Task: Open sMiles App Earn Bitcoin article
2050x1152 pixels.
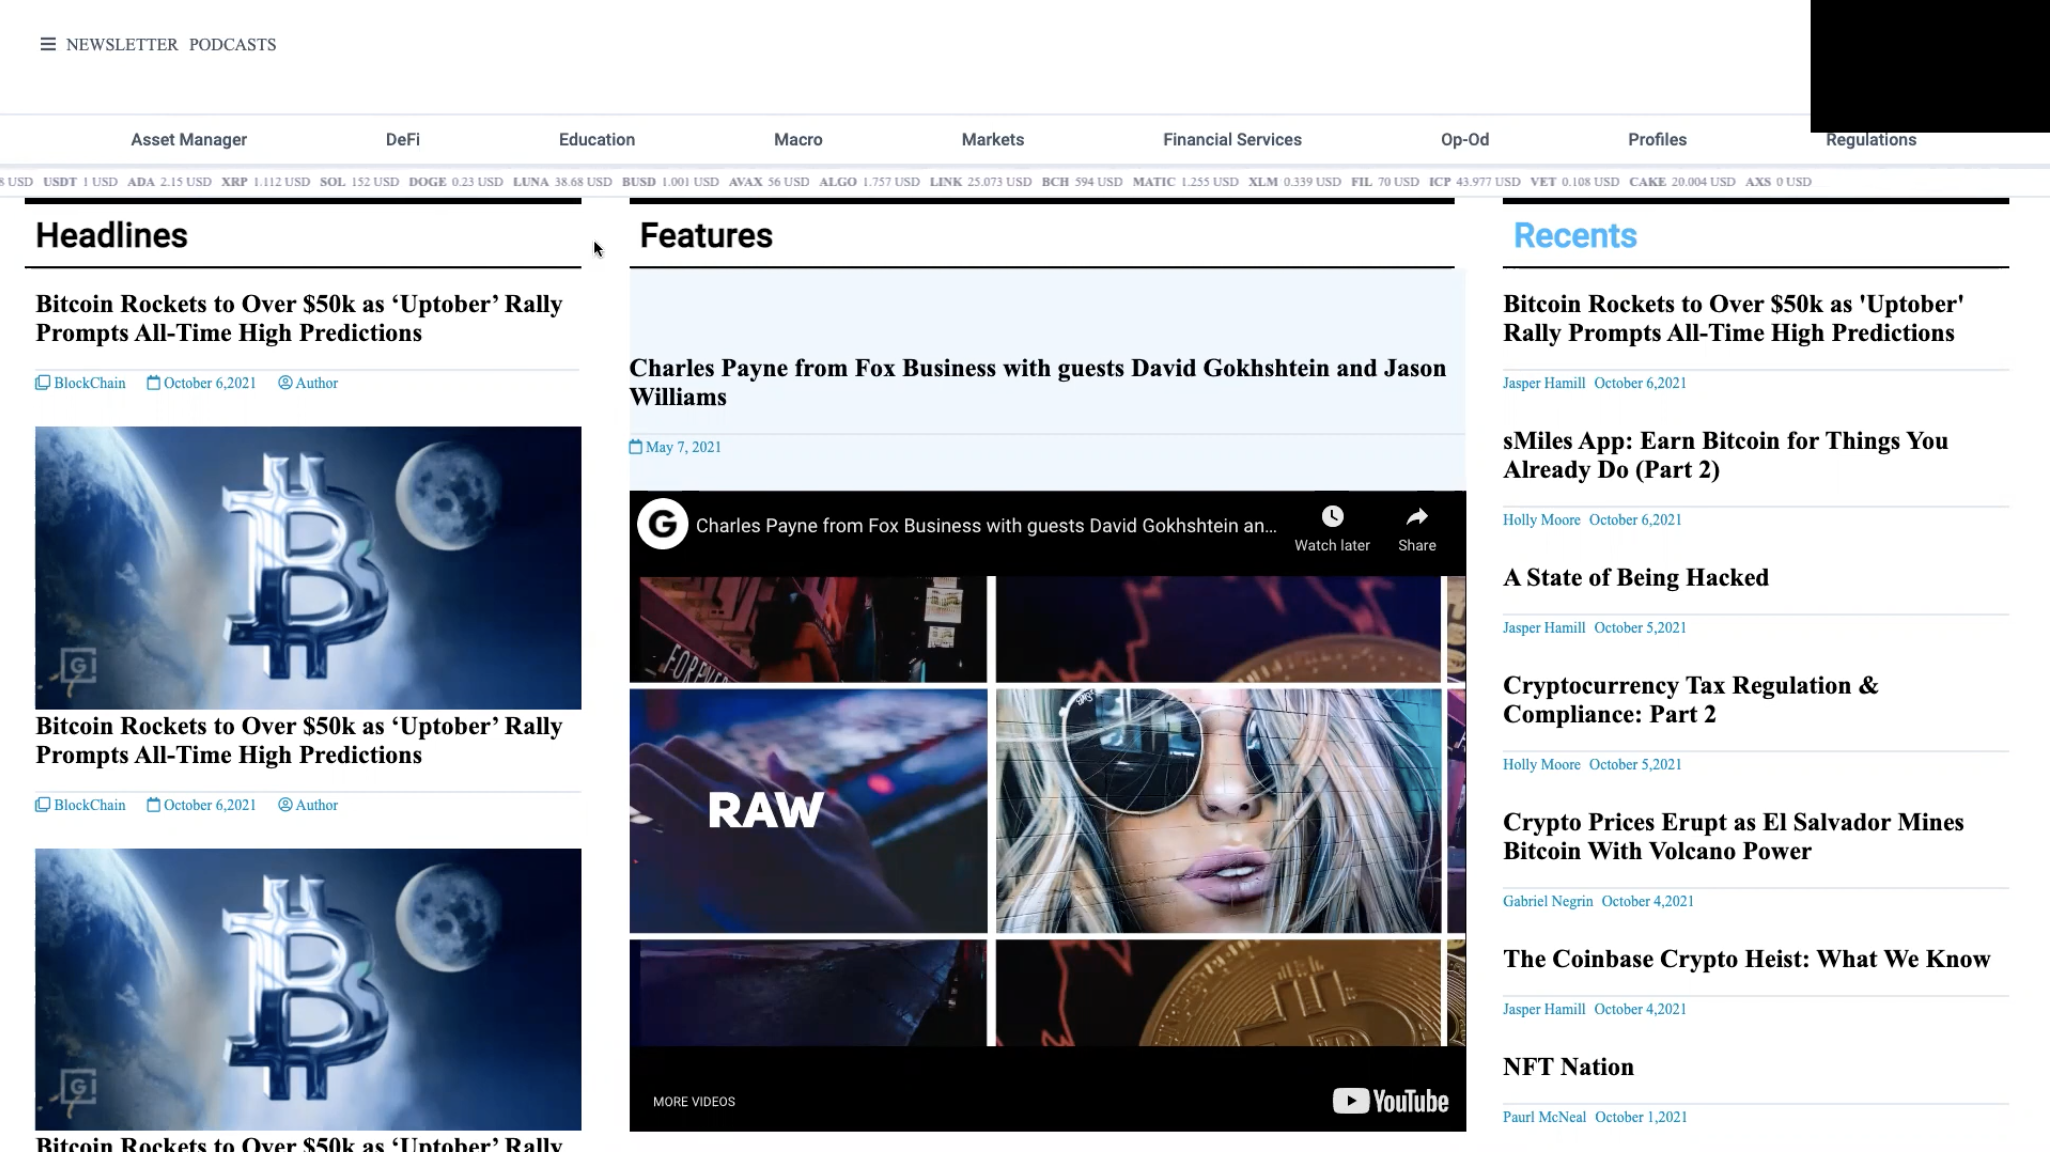Action: pyautogui.click(x=1725, y=455)
